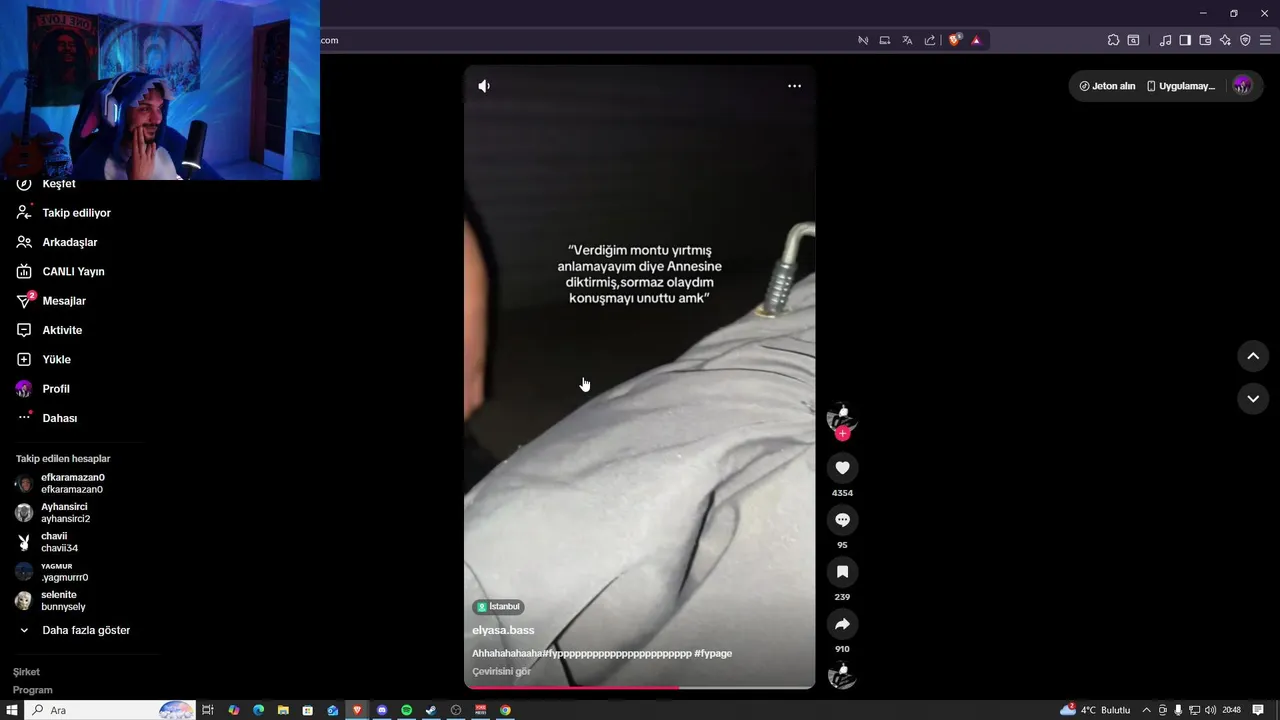Open the efkaramazan0 followed account
The height and width of the screenshot is (720, 1280).
70,483
